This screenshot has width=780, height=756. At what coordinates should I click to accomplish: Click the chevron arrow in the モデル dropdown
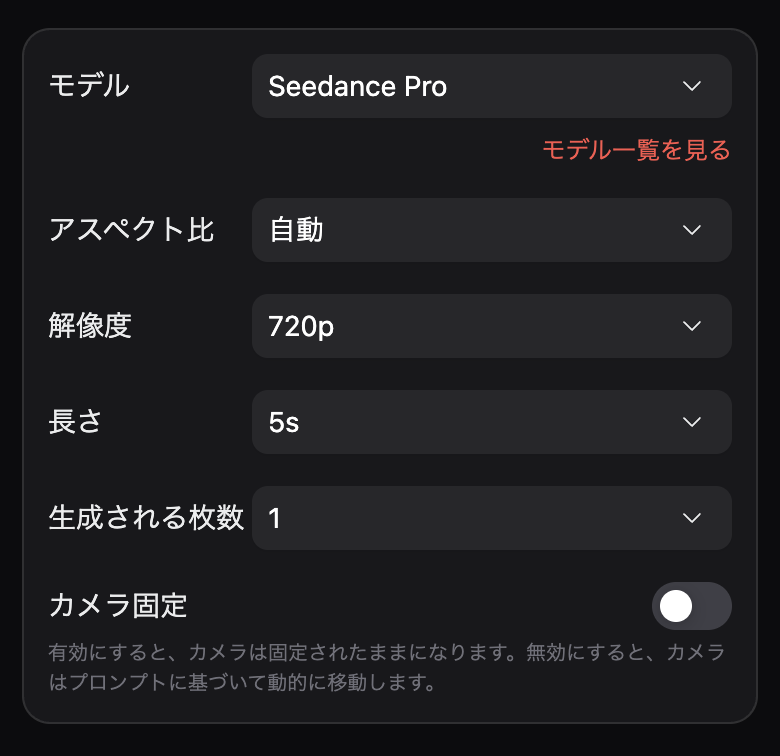tap(692, 86)
